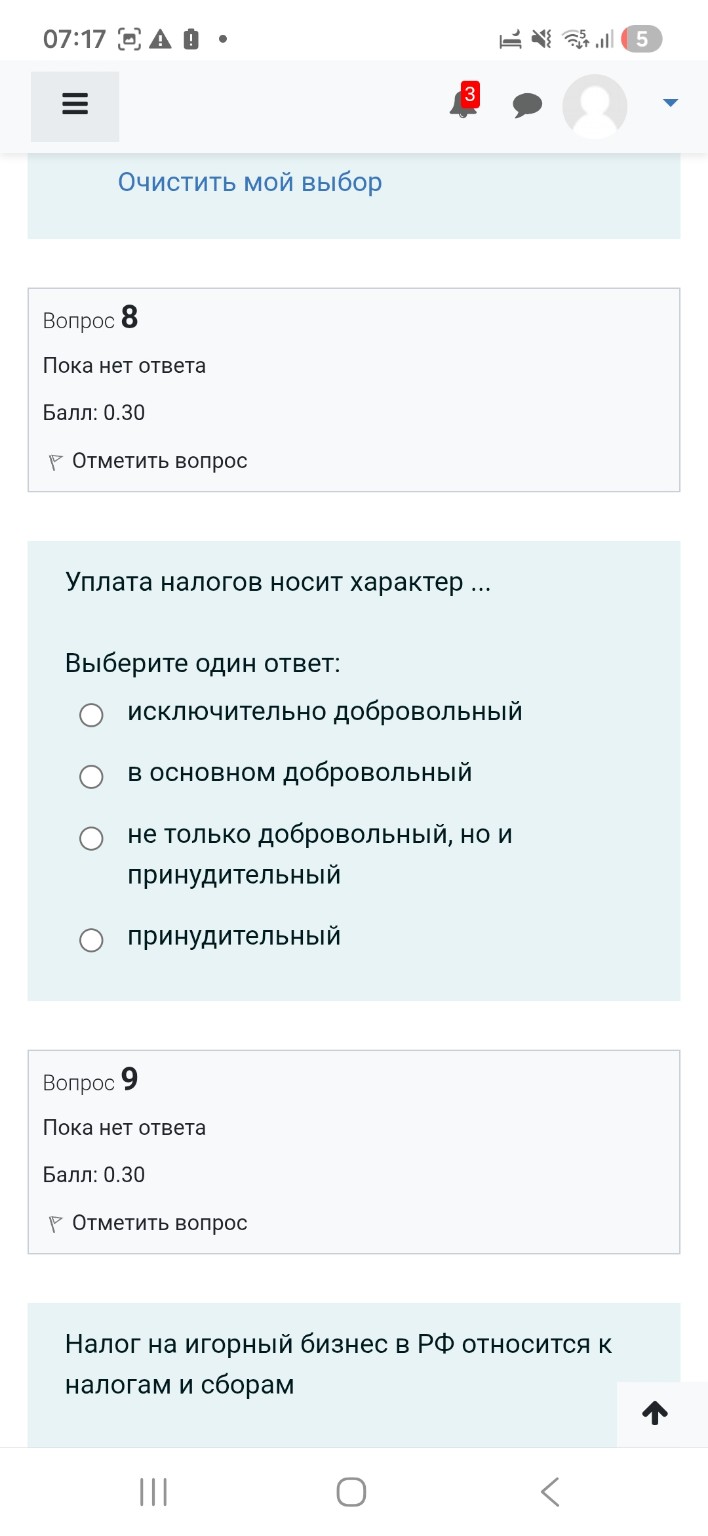Image resolution: width=708 pixels, height=1536 pixels.
Task: Open messages with the chat bubble icon
Action: [527, 104]
